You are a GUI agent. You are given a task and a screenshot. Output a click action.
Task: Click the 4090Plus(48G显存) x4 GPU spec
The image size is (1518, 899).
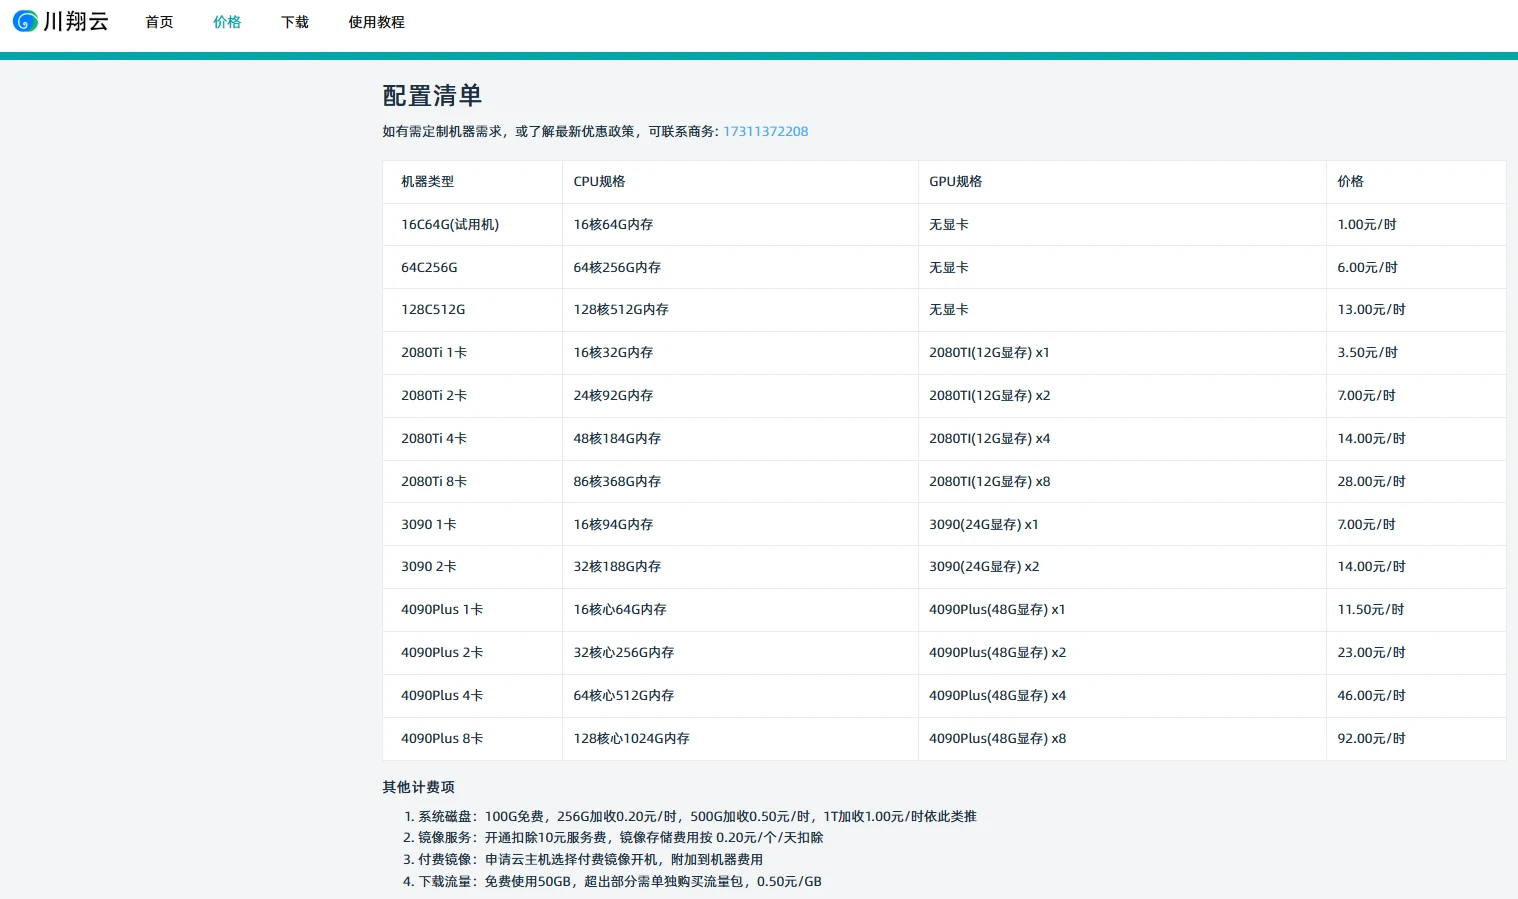pyautogui.click(x=998, y=695)
